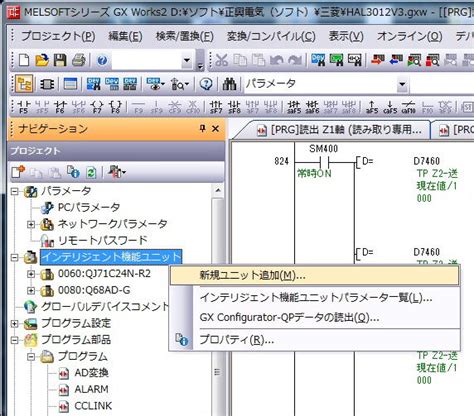The height and width of the screenshot is (416, 474).
Task: Choose インテリジェント機能ユニットパラメータ一覧(L)...
Action: tap(315, 297)
